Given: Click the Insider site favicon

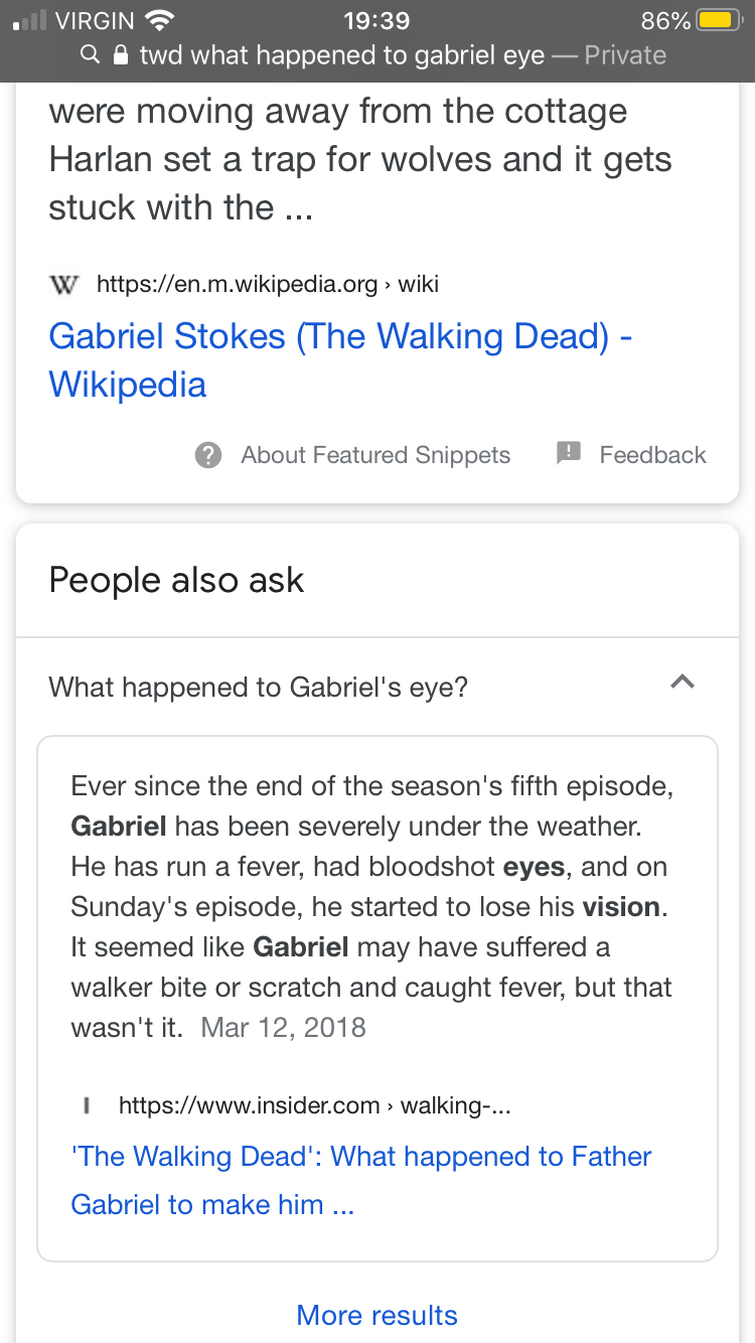Looking at the screenshot, I should coord(87,1105).
